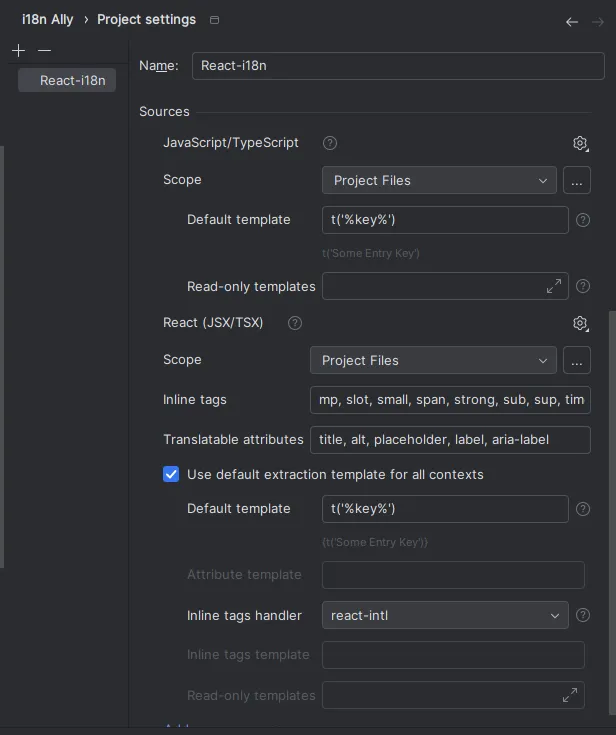Click help icon beside Inline tags handler
Viewport: 616px width, 735px height.
click(x=583, y=616)
